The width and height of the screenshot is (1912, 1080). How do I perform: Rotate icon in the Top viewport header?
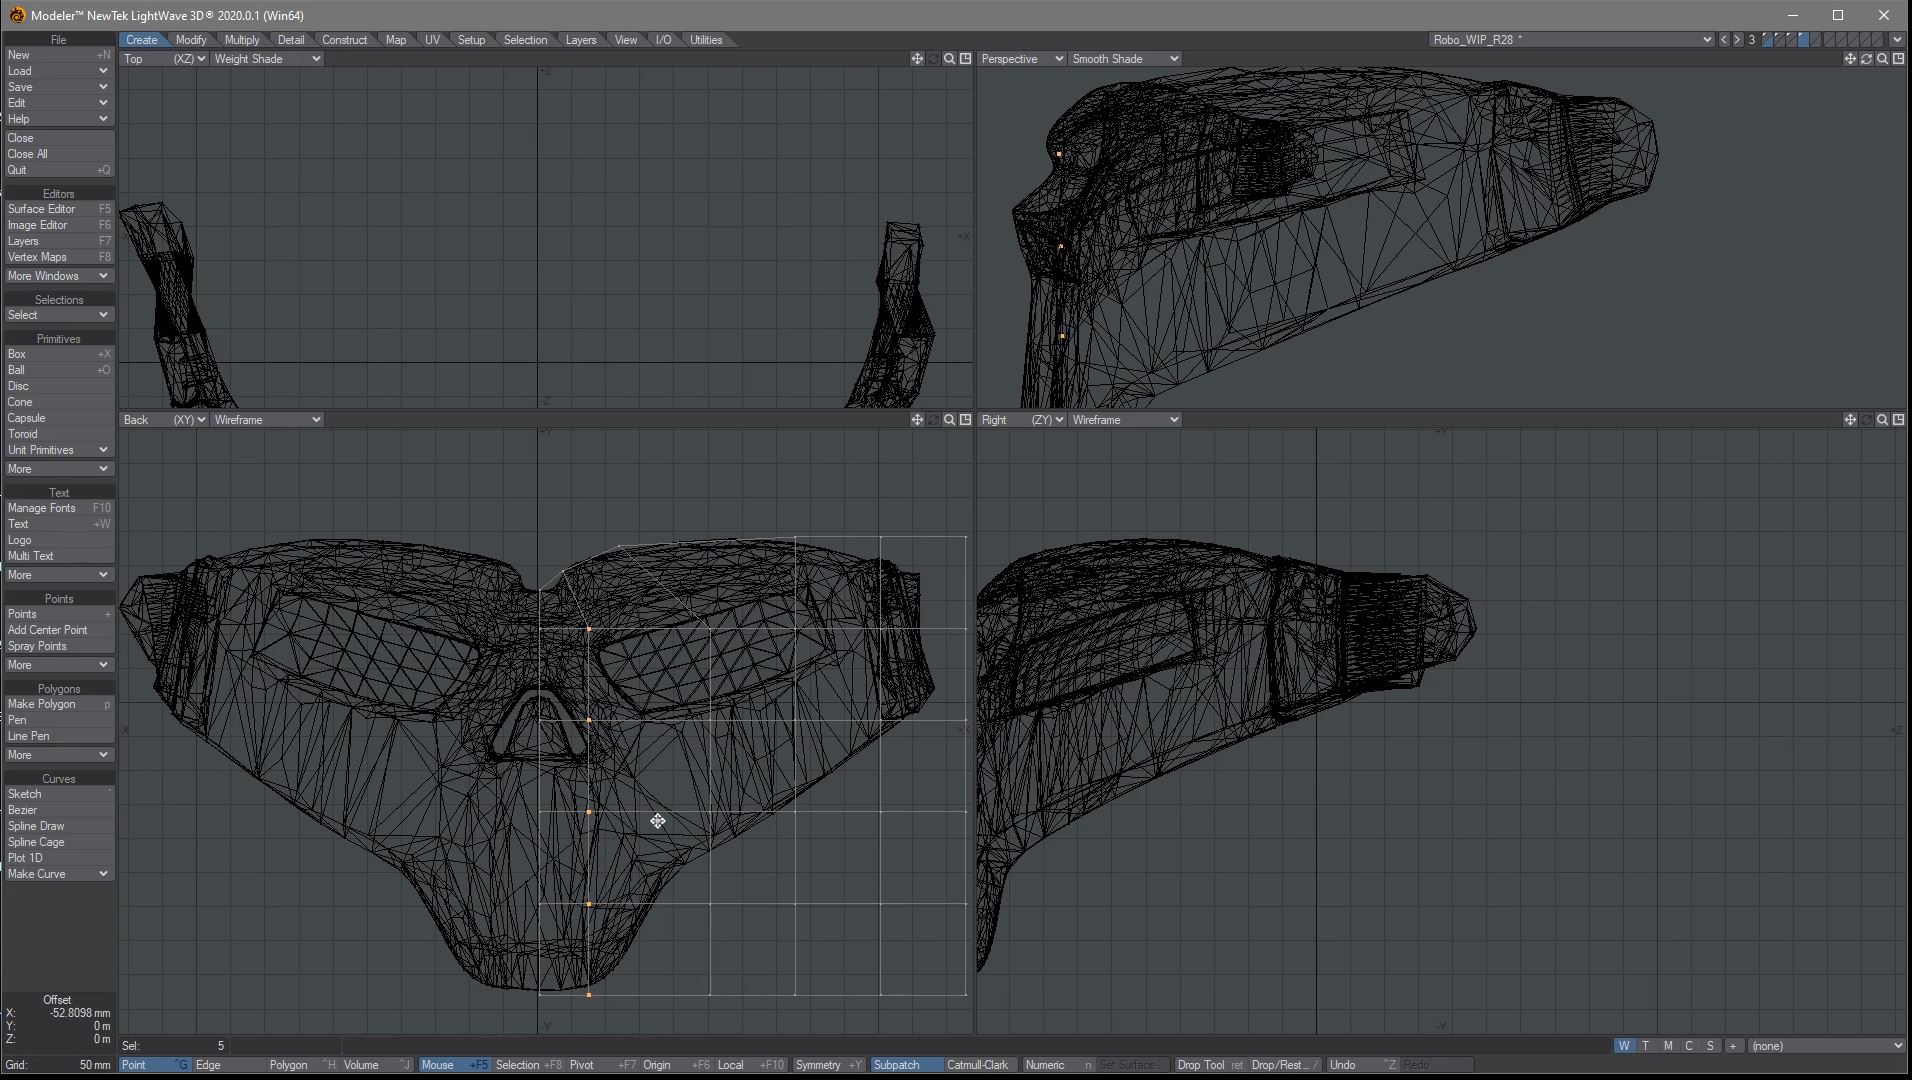click(933, 59)
